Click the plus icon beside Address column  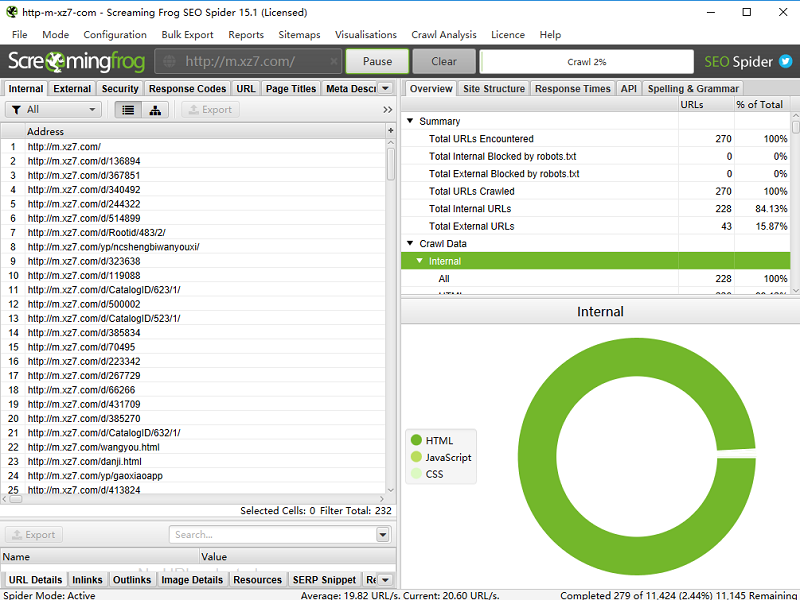pos(391,131)
